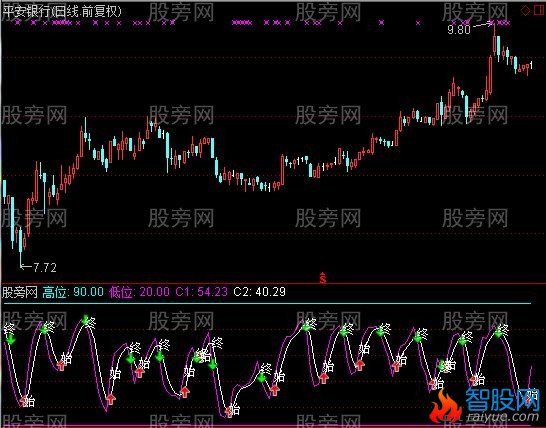Click the red S marker on the axis
The height and width of the screenshot is (428, 546).
(x=323, y=278)
